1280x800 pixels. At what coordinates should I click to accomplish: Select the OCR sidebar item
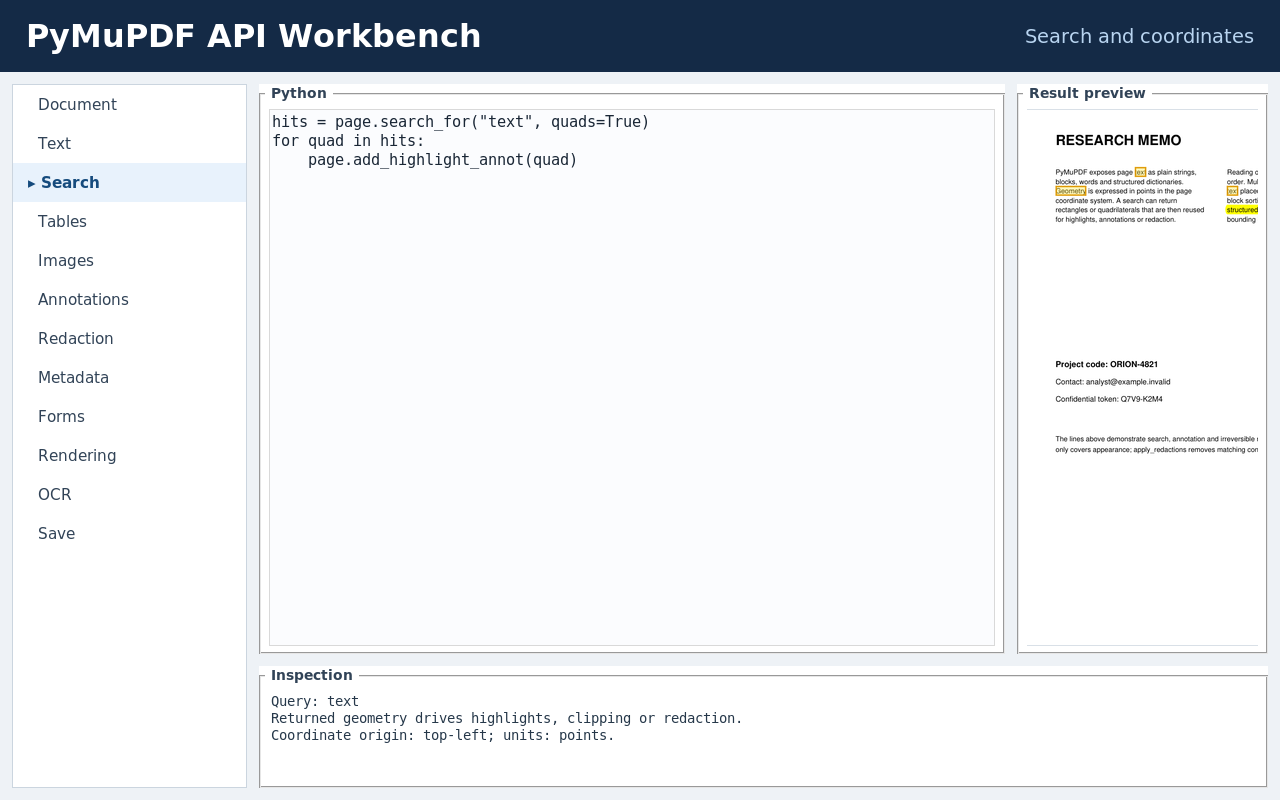pyautogui.click(x=129, y=495)
